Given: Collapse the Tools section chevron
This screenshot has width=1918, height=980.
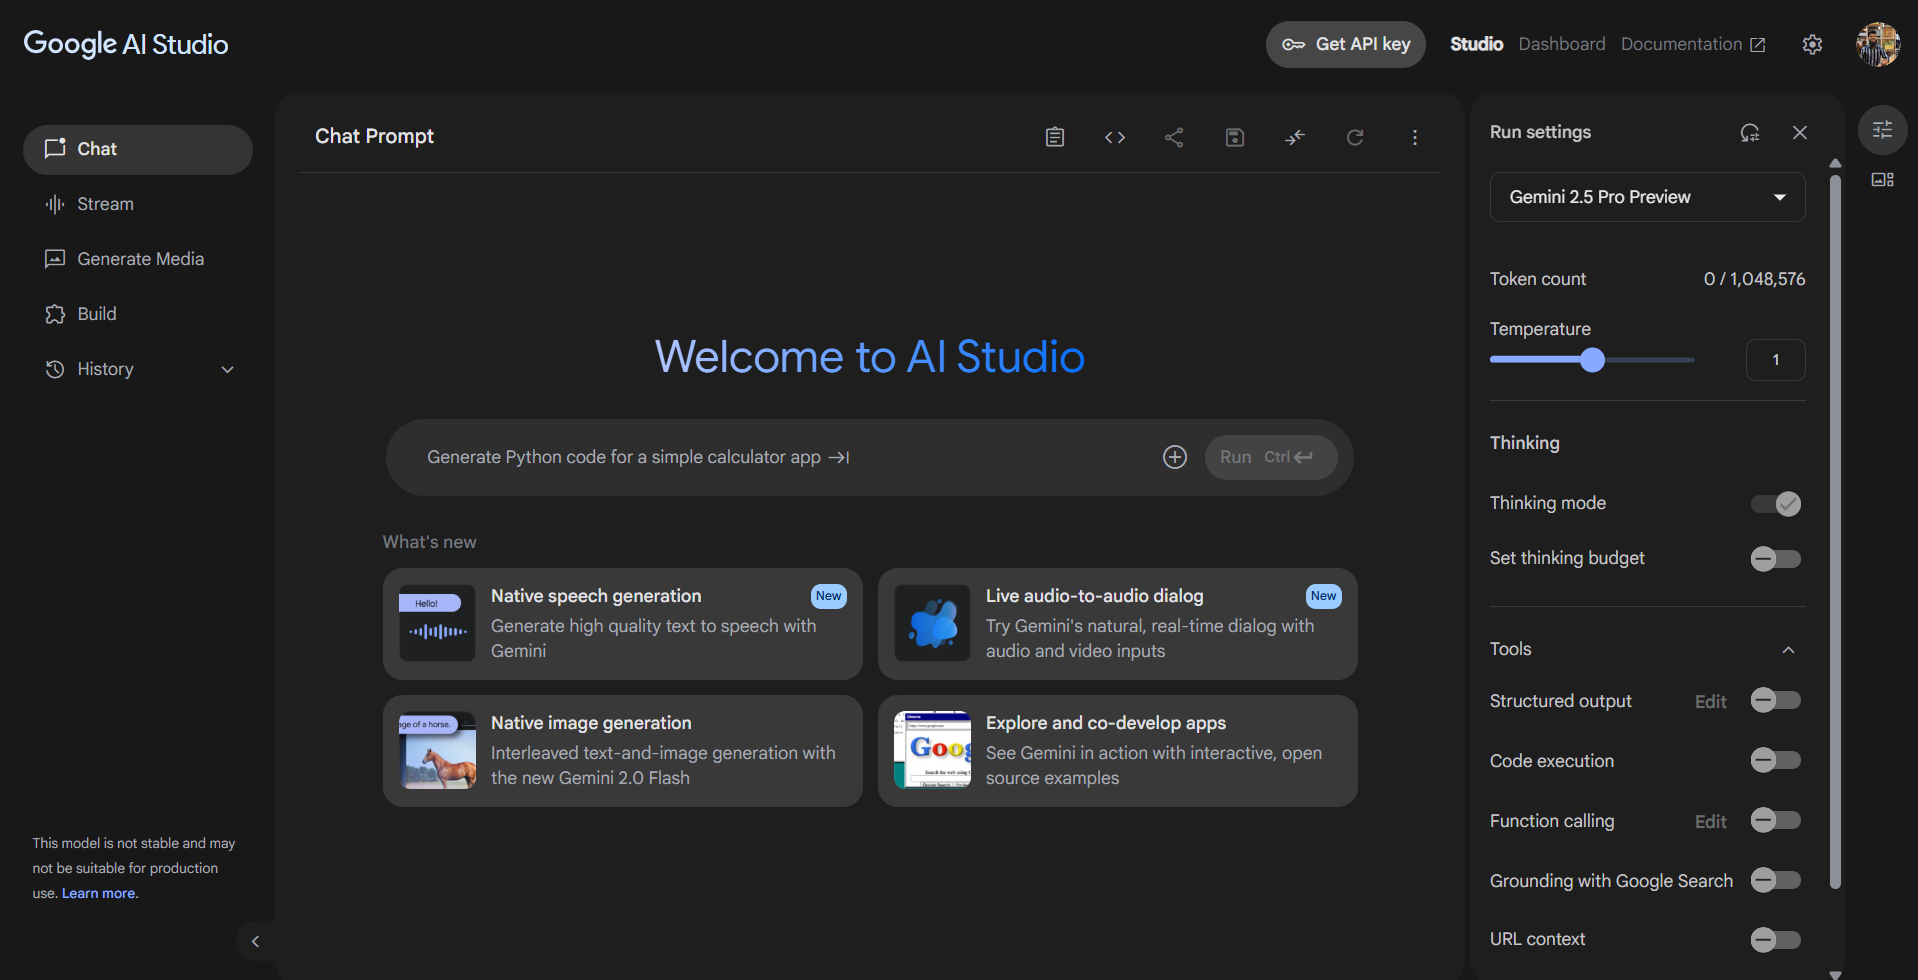Looking at the screenshot, I should point(1788,650).
